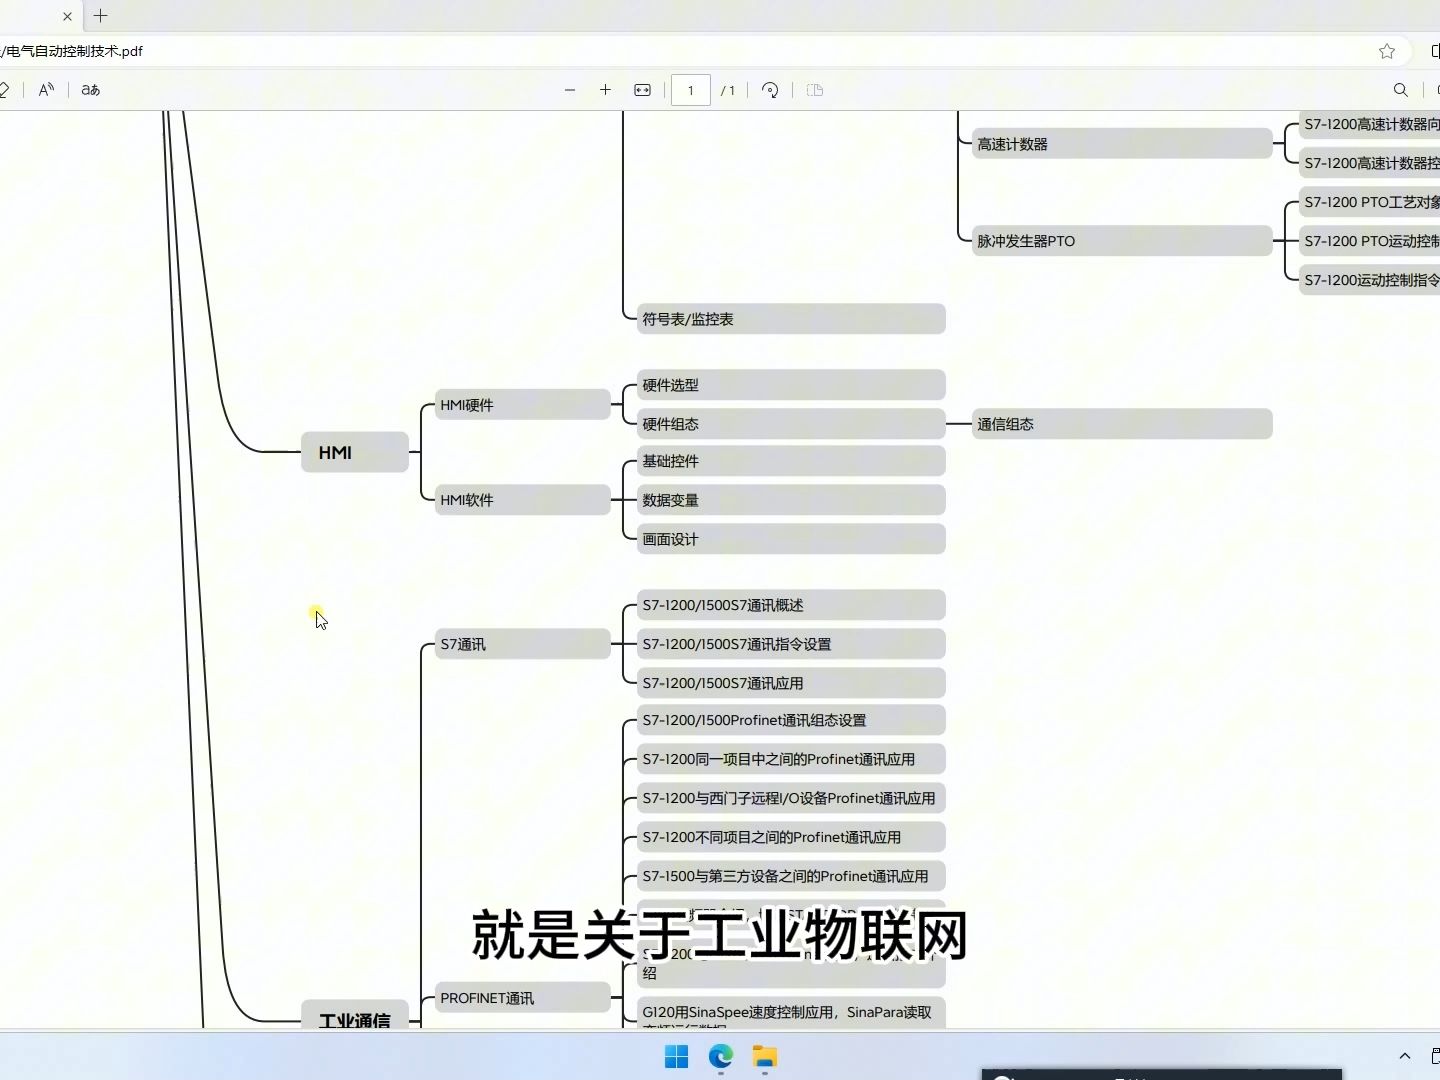The width and height of the screenshot is (1440, 1080).
Task: Click the page number field
Action: (690, 90)
